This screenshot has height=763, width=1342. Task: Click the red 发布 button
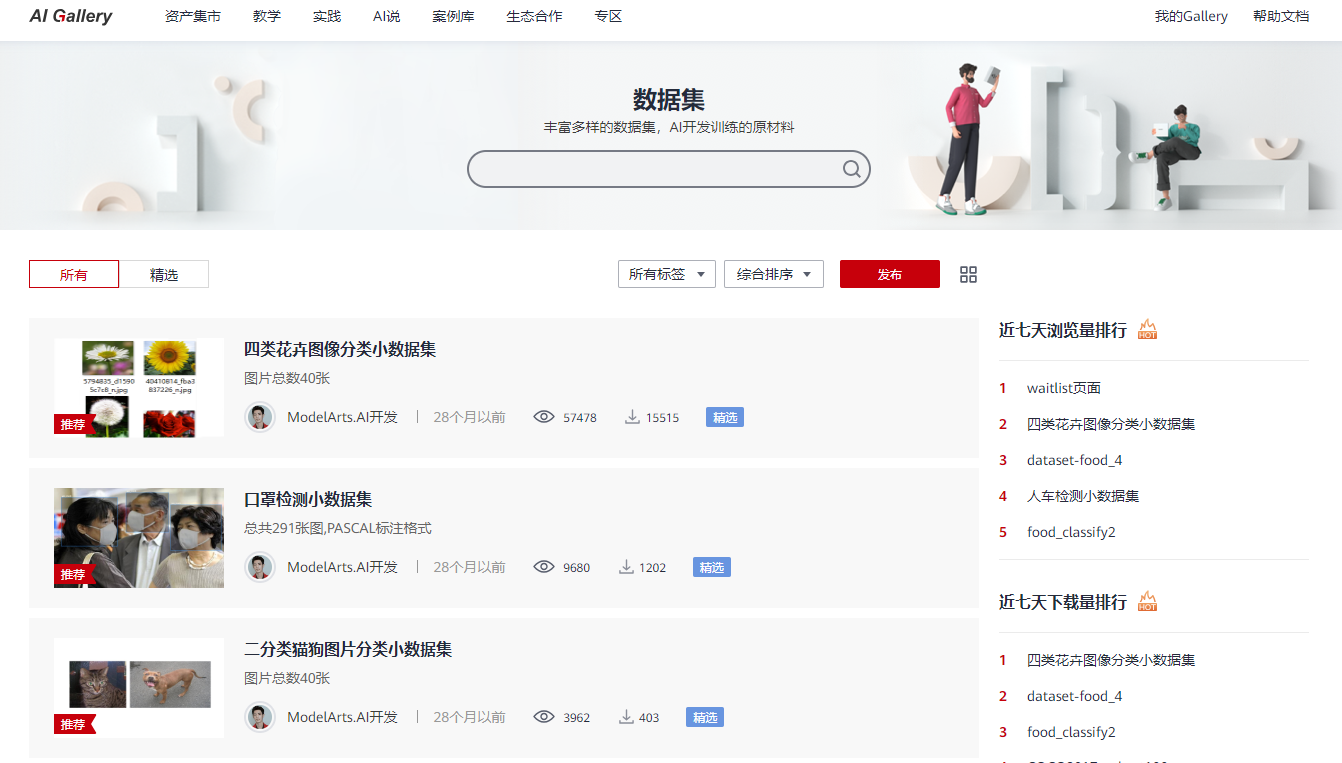point(890,274)
